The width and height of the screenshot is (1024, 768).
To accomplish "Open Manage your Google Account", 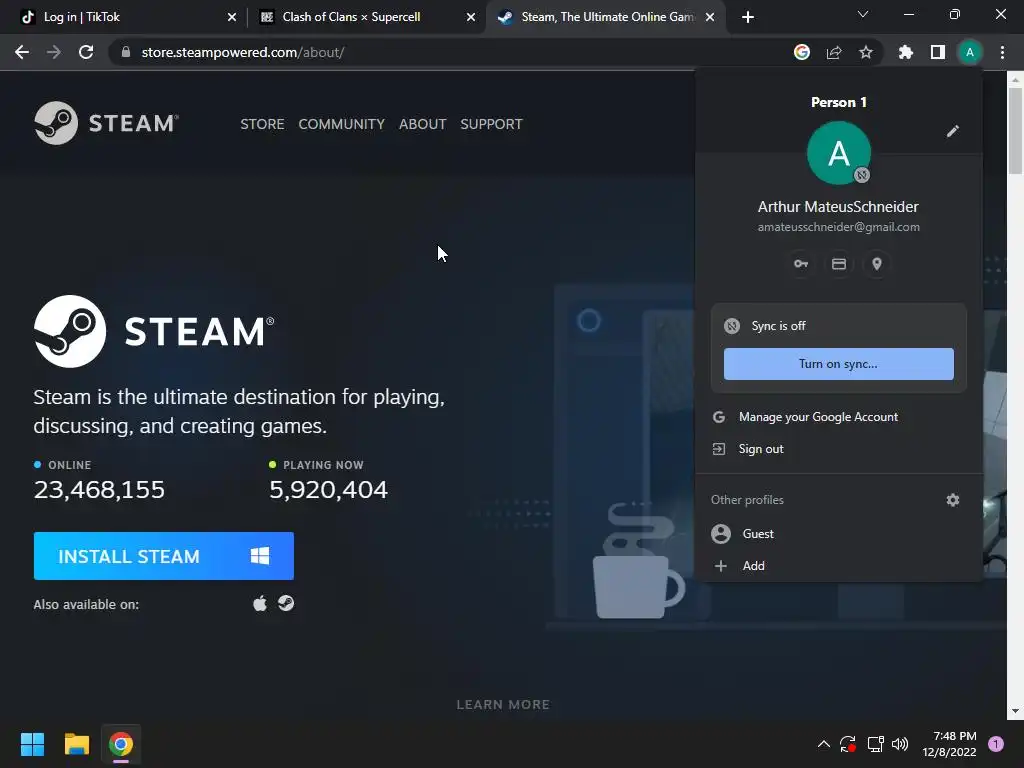I will (x=839, y=417).
